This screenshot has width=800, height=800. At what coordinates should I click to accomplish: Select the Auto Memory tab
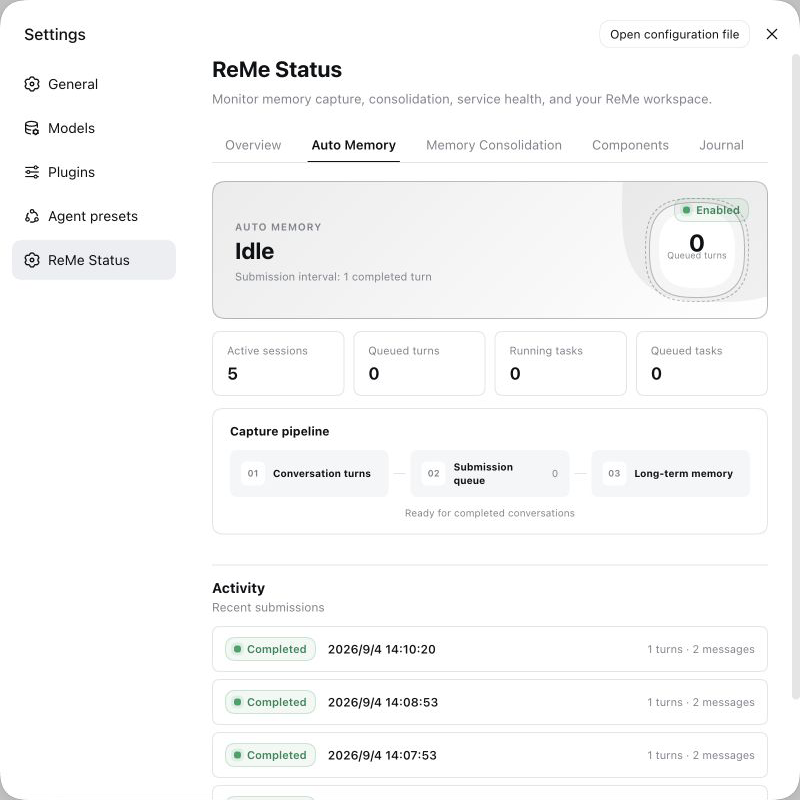[x=354, y=145]
